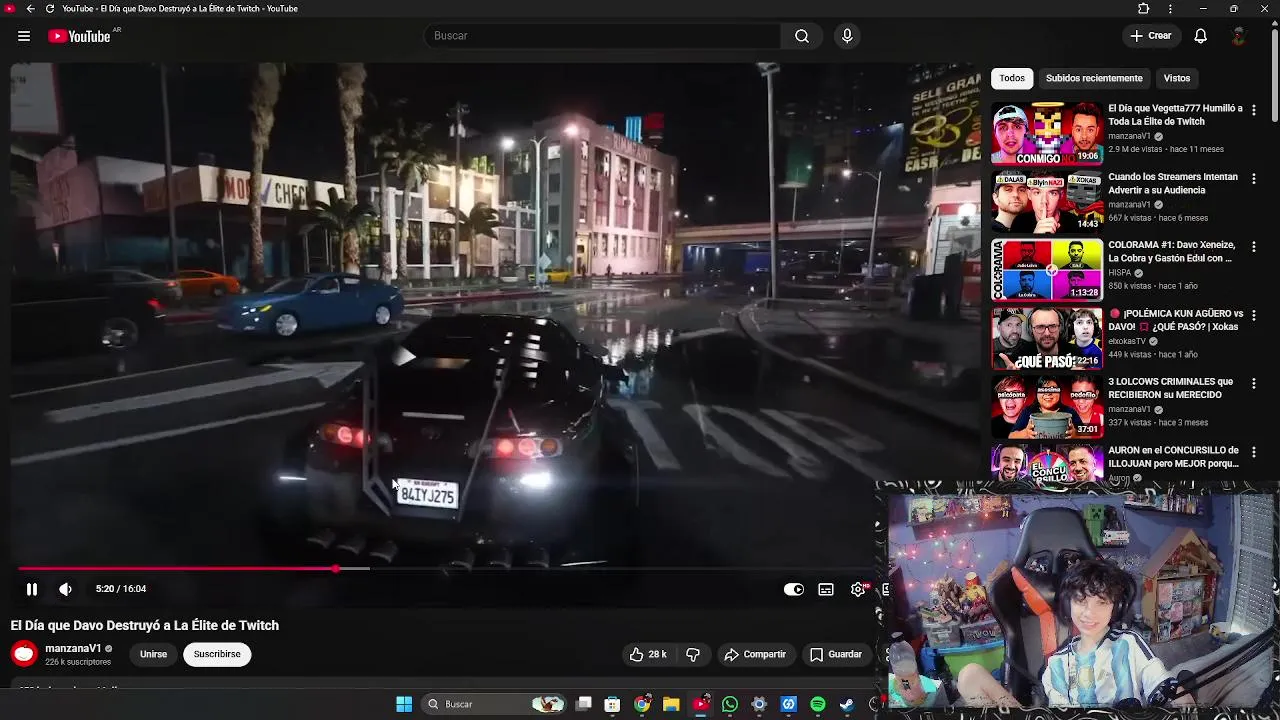This screenshot has width=1280, height=720.
Task: Open options for Polémica Kun Agüero video
Action: coord(1254,315)
